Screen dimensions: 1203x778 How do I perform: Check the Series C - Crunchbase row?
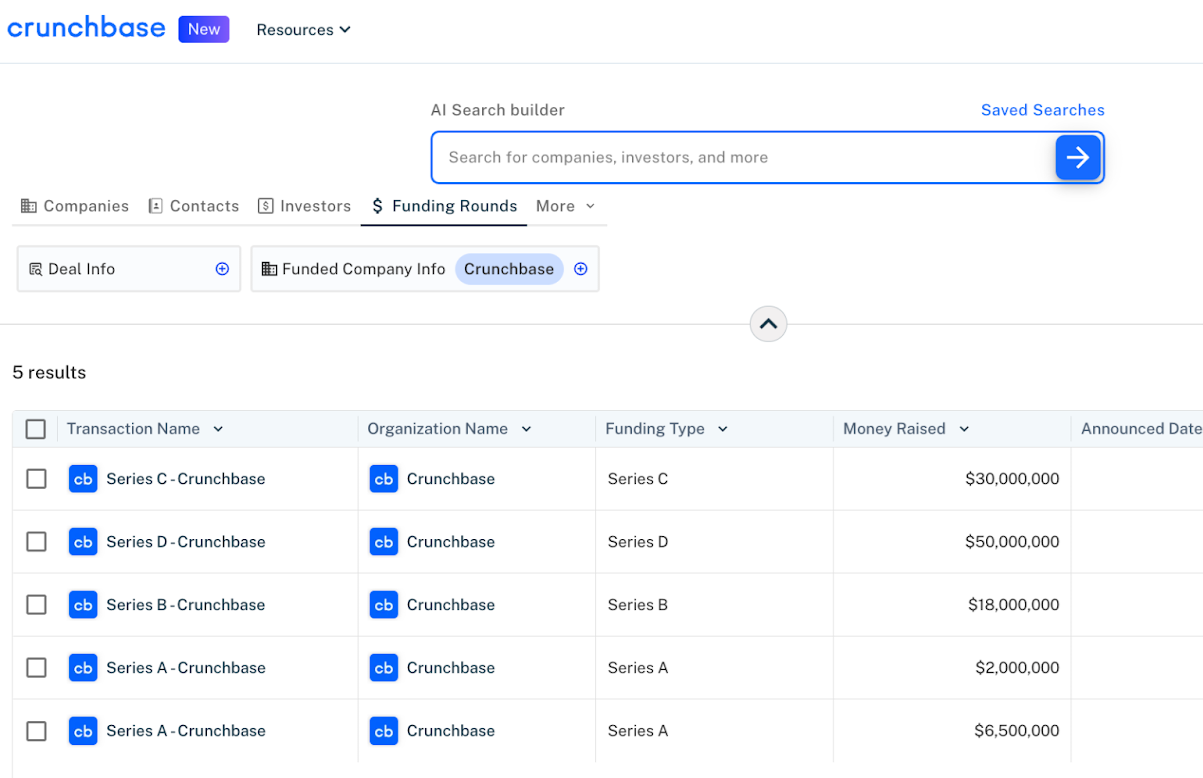click(36, 479)
